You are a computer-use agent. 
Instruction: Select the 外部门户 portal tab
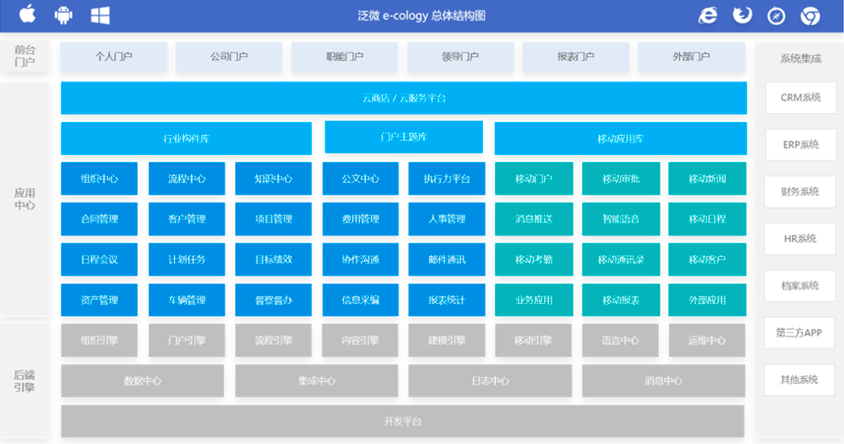(x=691, y=57)
